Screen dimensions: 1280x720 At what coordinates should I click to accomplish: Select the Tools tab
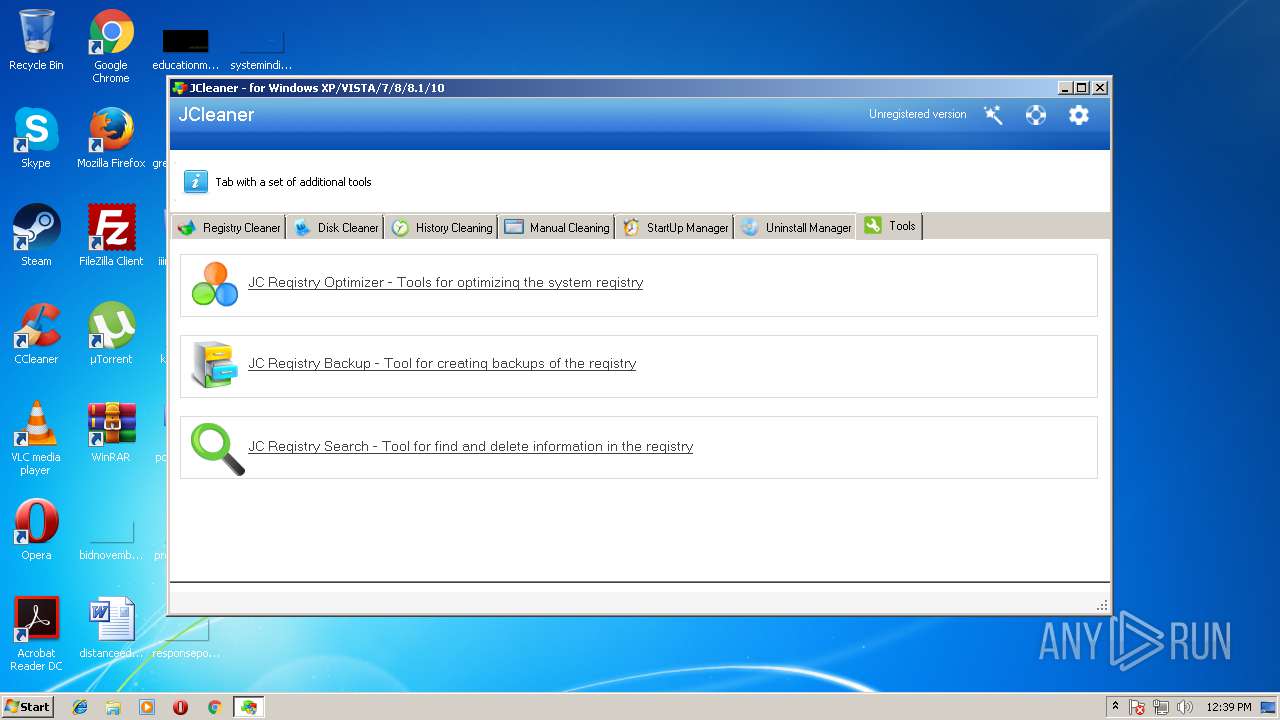click(890, 226)
